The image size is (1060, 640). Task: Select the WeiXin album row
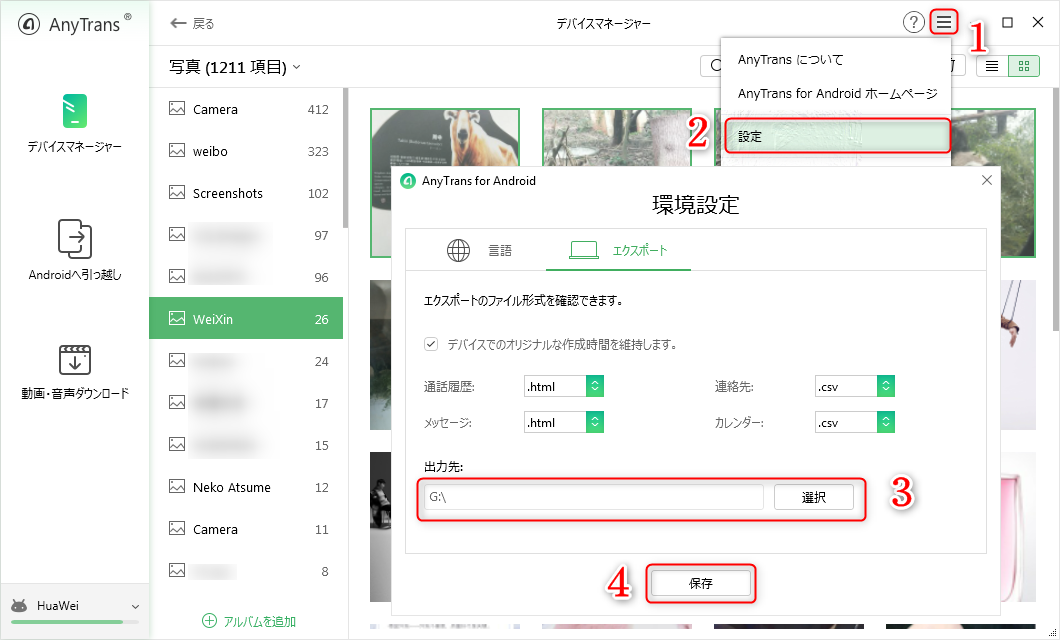(246, 318)
